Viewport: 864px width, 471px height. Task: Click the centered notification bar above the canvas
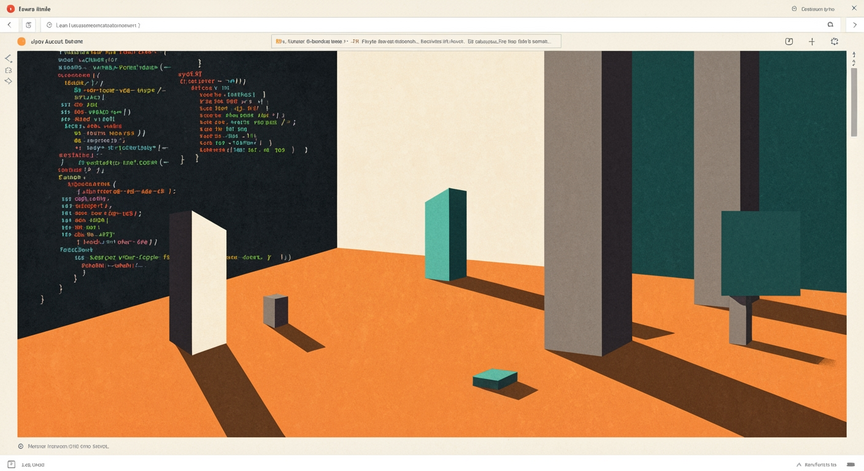tap(416, 41)
